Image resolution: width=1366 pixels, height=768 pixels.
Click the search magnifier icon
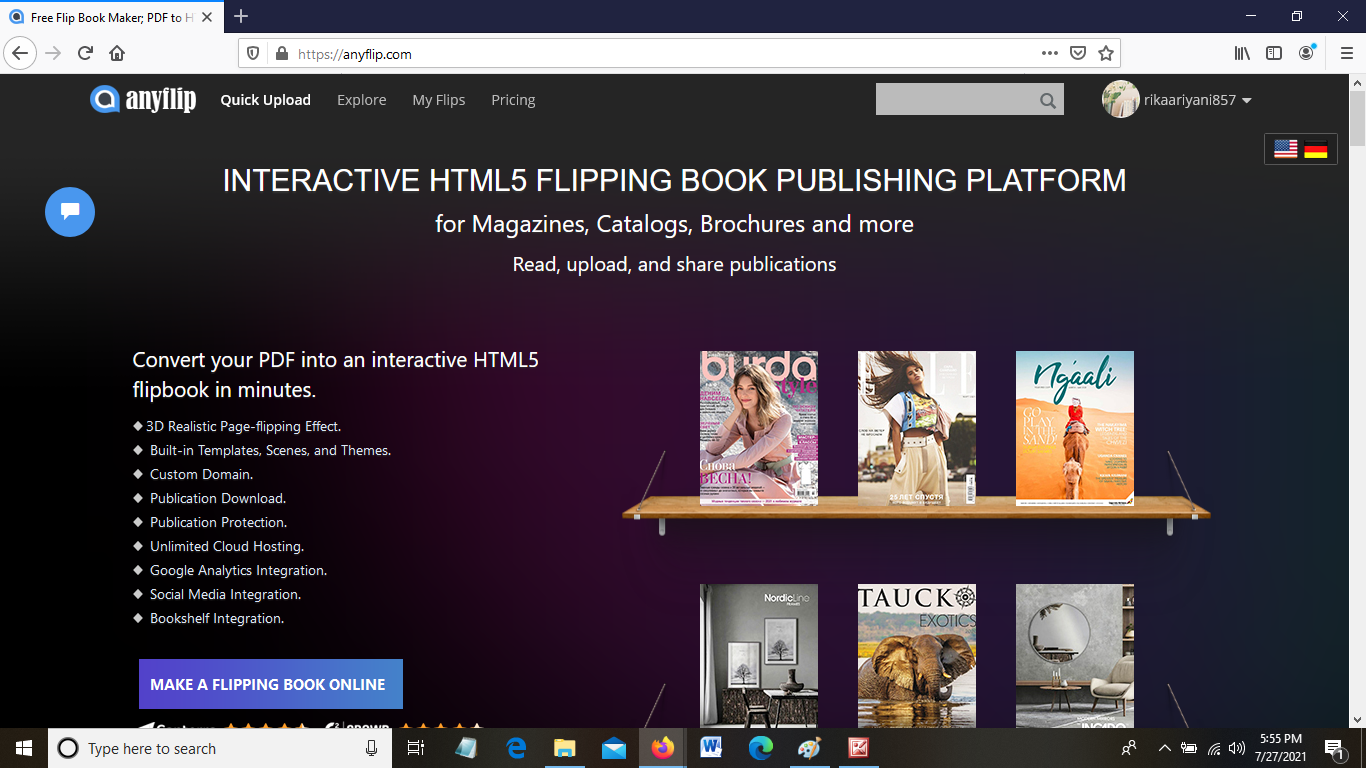pos(1047,99)
